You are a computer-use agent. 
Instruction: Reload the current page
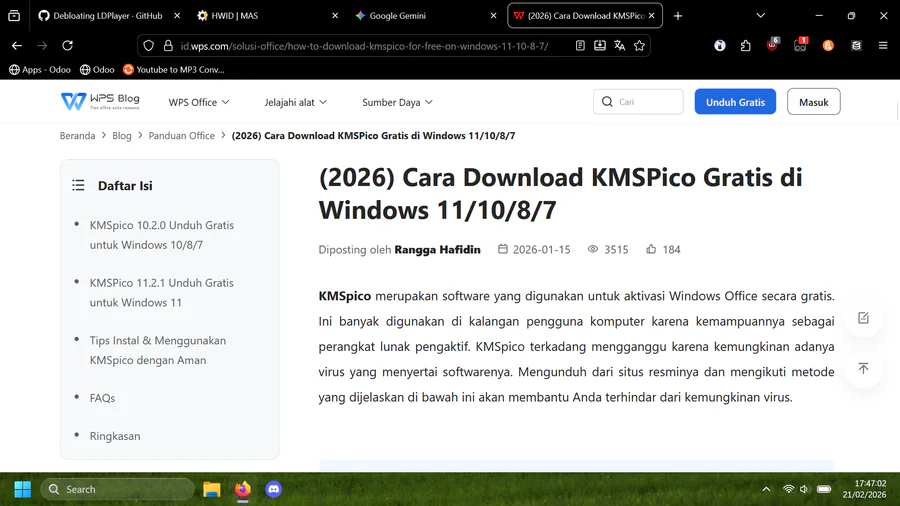(68, 45)
